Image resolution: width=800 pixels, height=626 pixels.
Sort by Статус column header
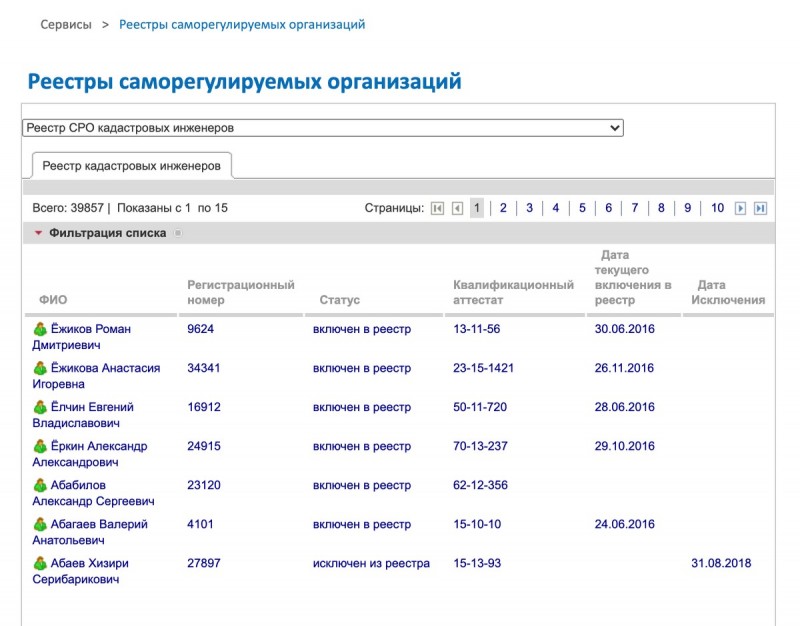[x=339, y=300]
